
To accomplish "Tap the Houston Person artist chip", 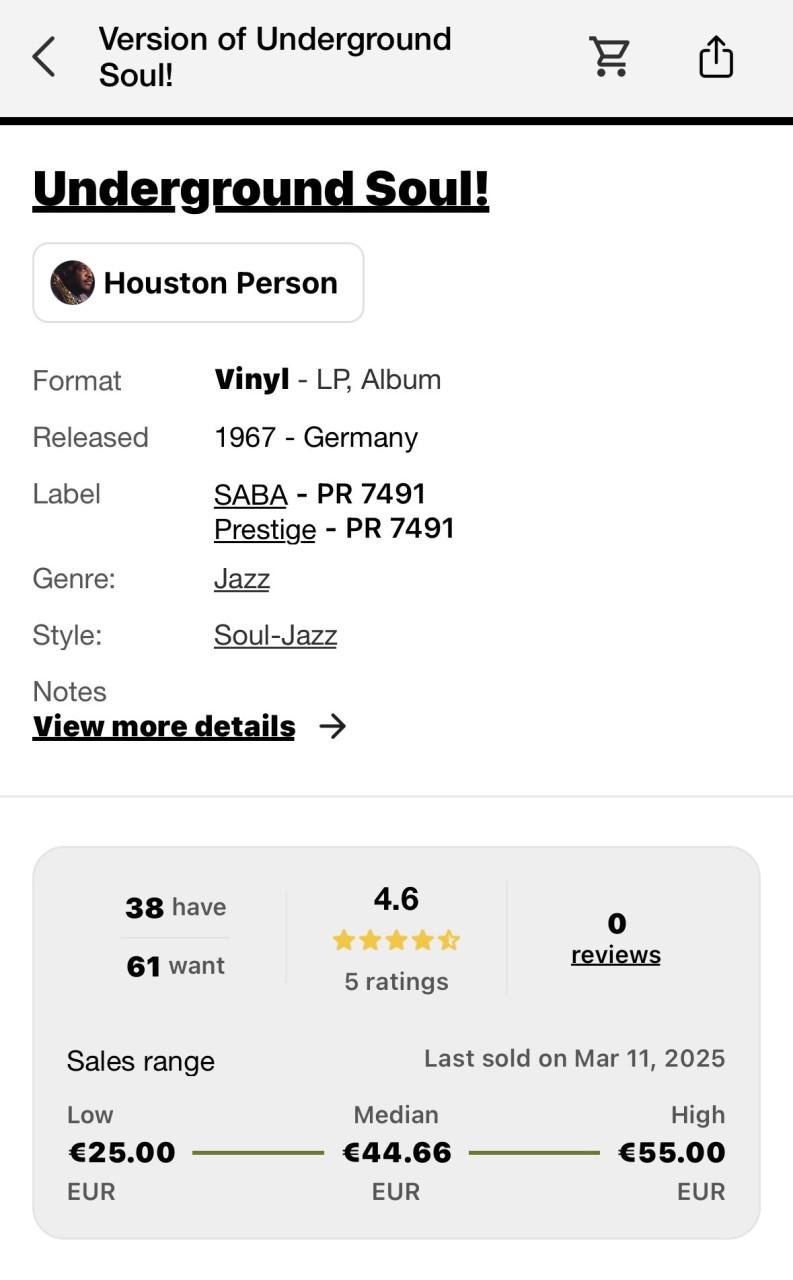I will [x=198, y=282].
